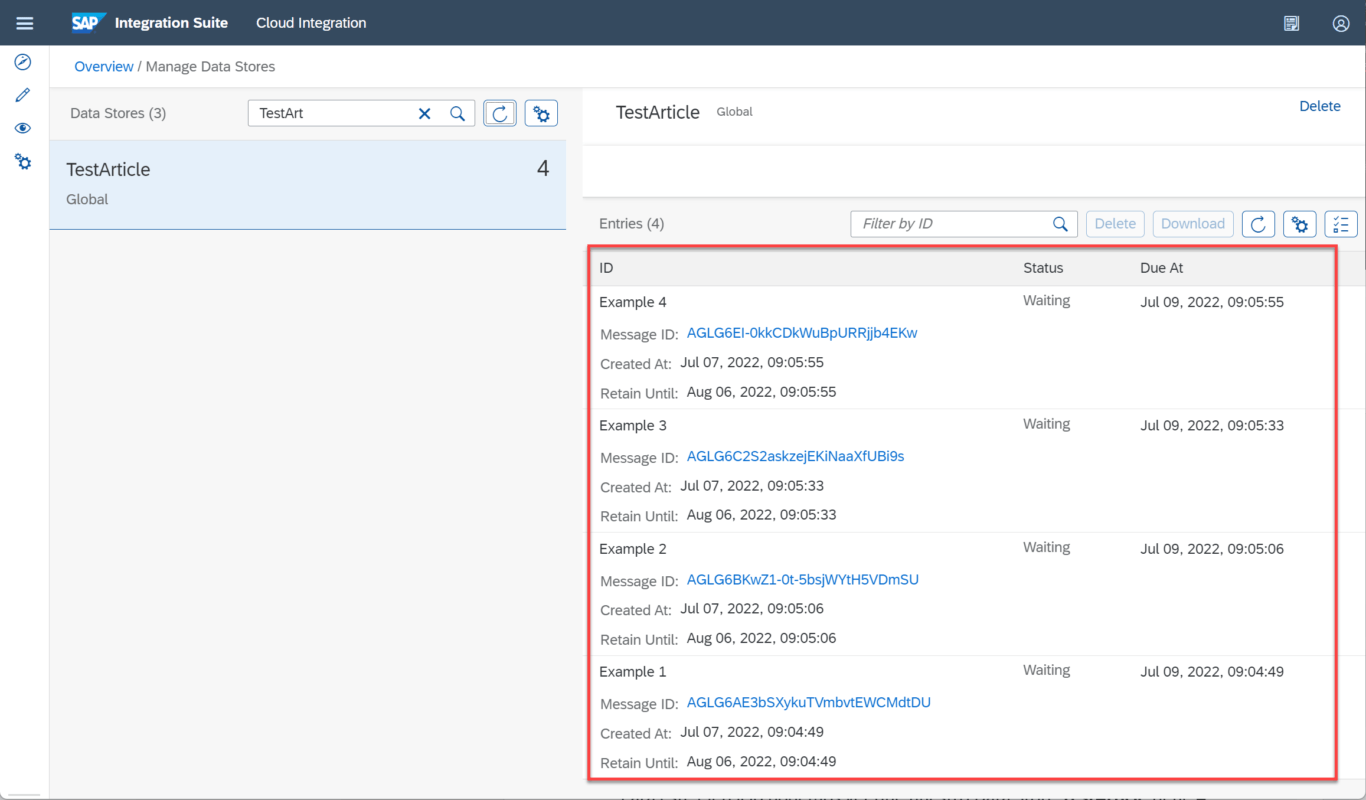1366x800 pixels.
Task: Click Due At value Jul 09, 2022, 09:05:55
Action: (x=1212, y=302)
